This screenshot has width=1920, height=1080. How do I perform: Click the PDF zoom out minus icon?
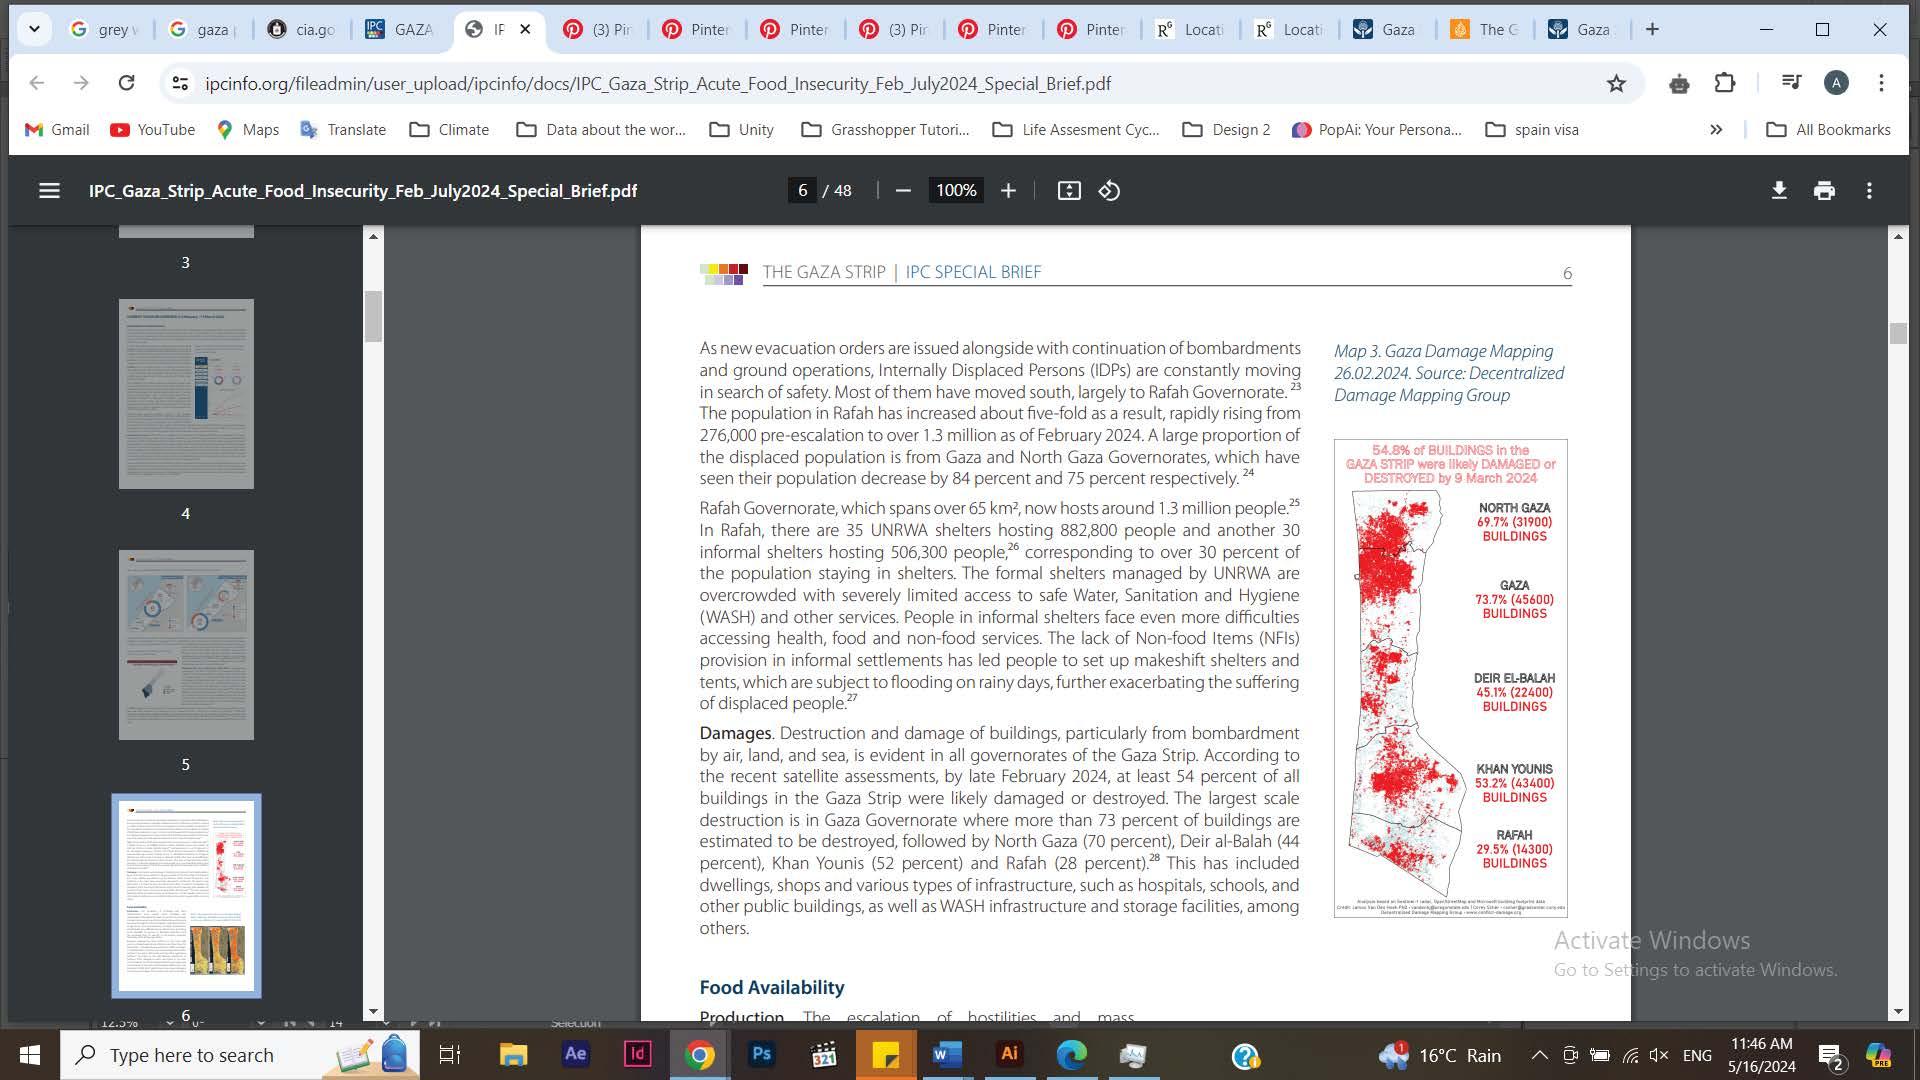pos(903,190)
